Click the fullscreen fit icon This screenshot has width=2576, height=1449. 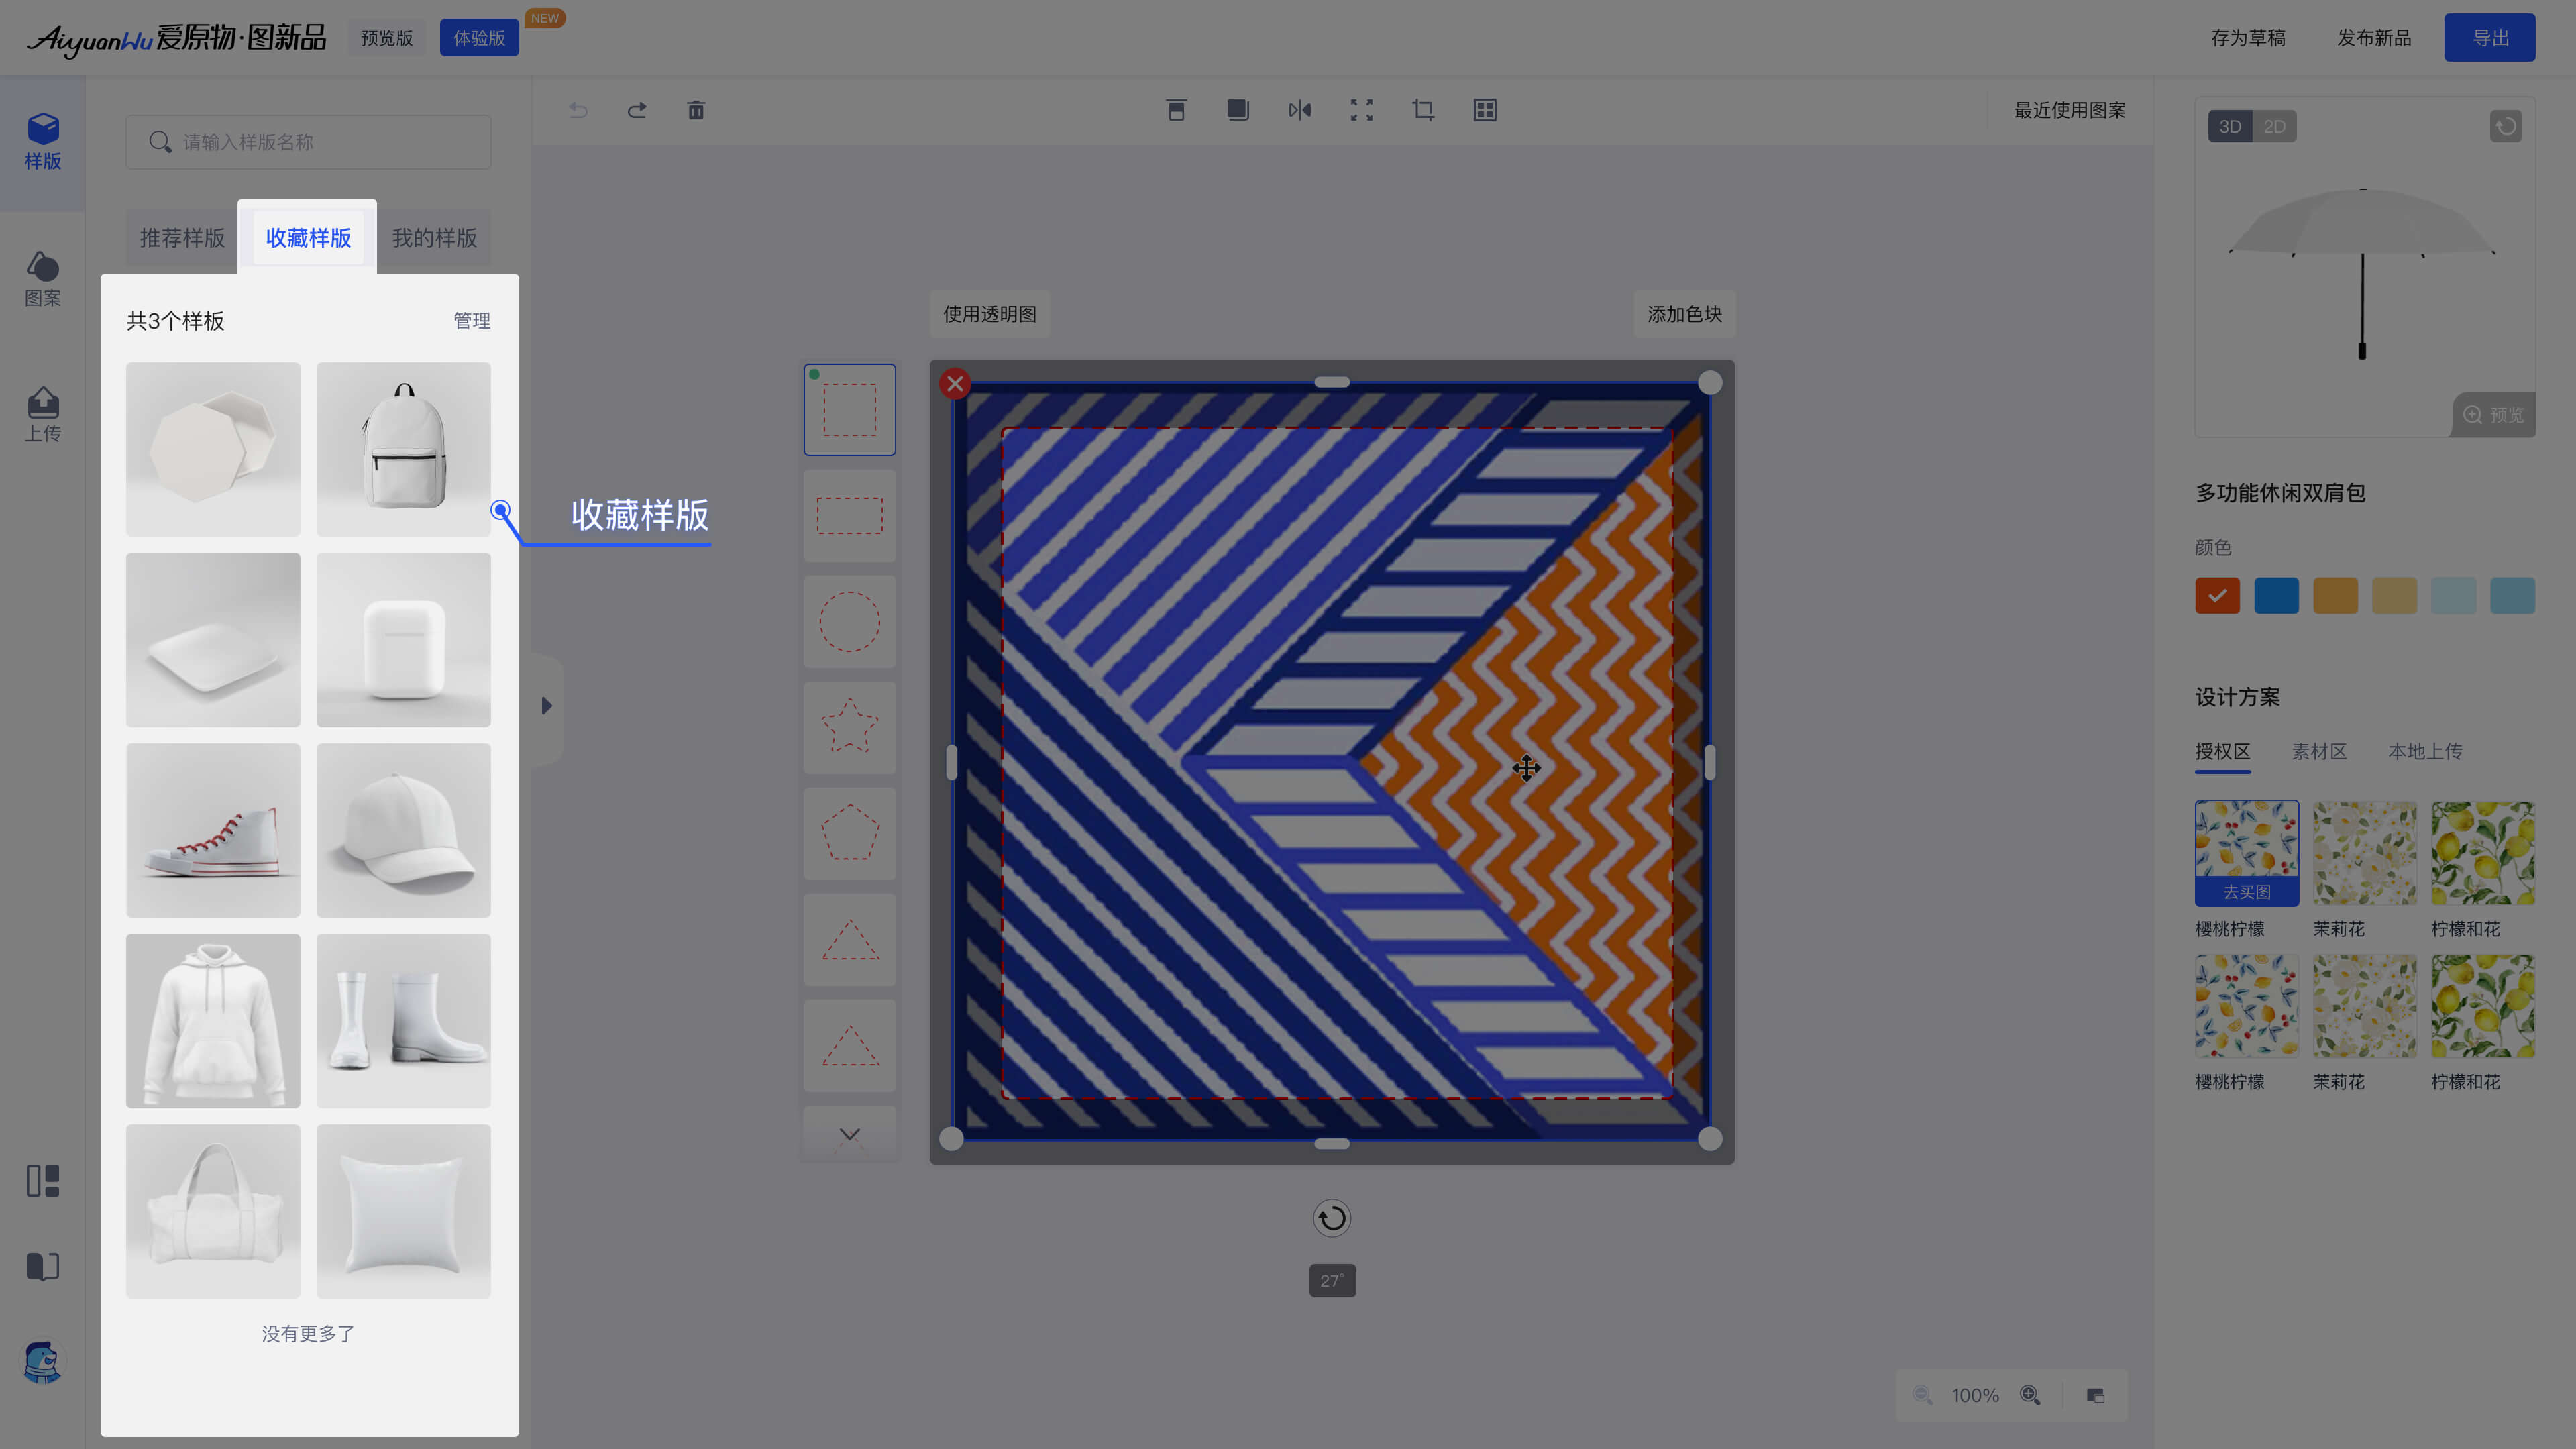tap(1361, 110)
